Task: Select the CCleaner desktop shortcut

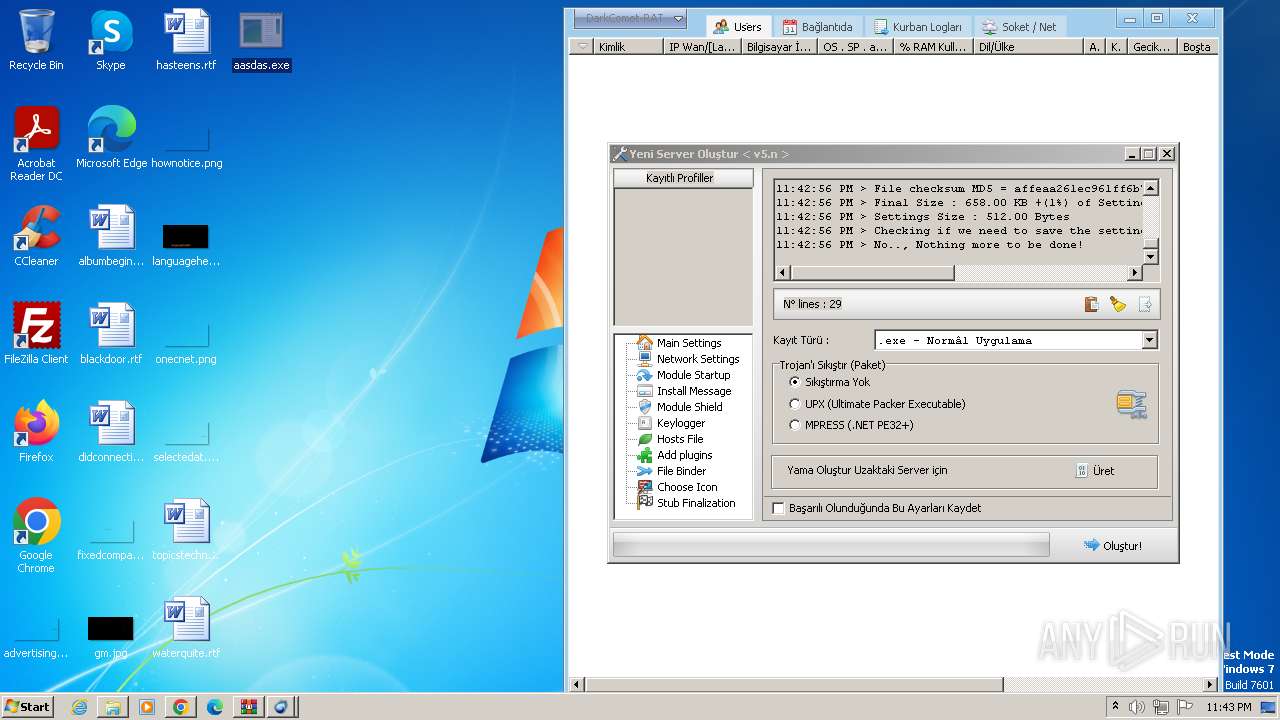Action: pos(36,237)
